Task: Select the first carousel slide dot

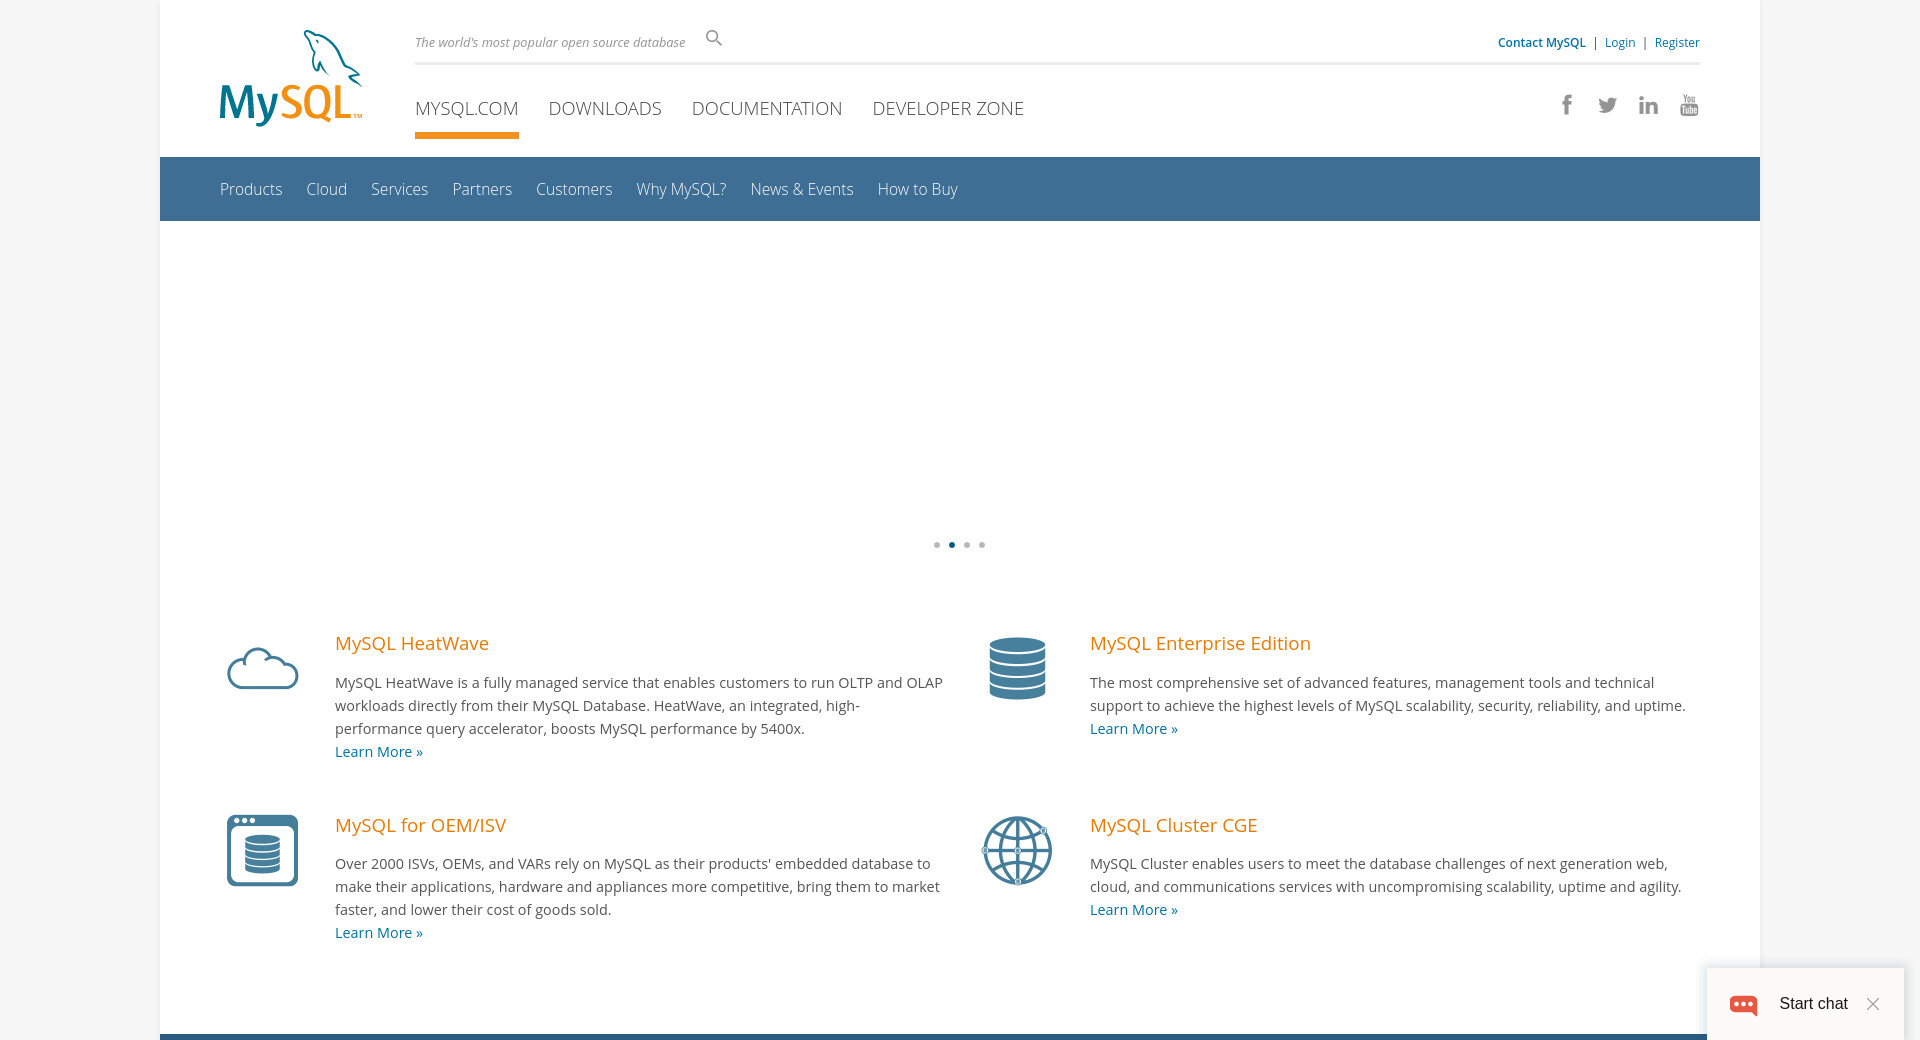Action: [937, 545]
